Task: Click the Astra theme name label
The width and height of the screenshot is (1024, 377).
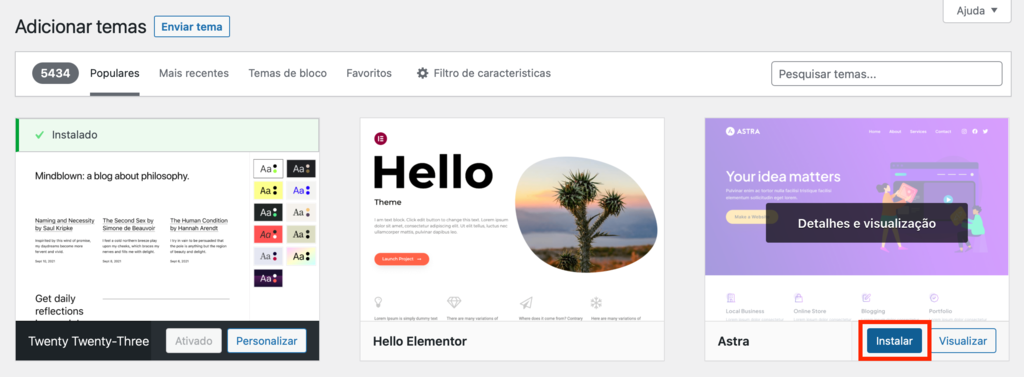Action: pyautogui.click(x=732, y=341)
